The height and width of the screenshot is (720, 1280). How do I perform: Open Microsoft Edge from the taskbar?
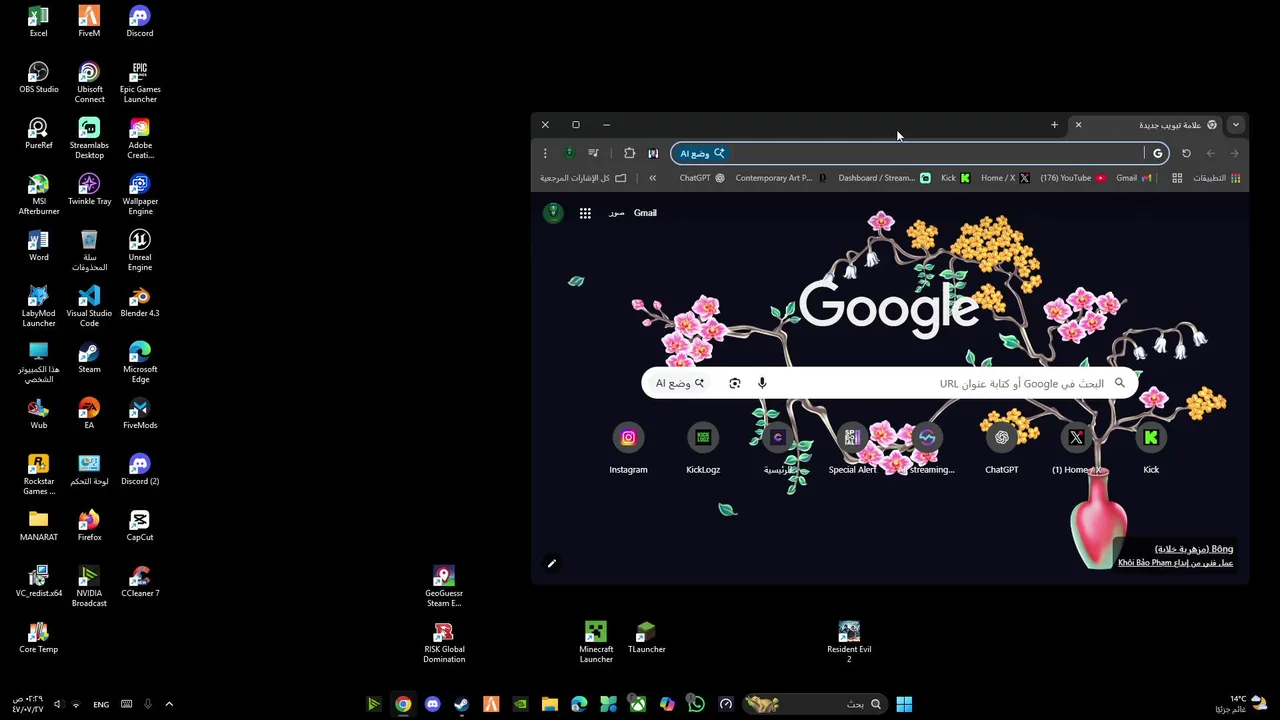579,704
